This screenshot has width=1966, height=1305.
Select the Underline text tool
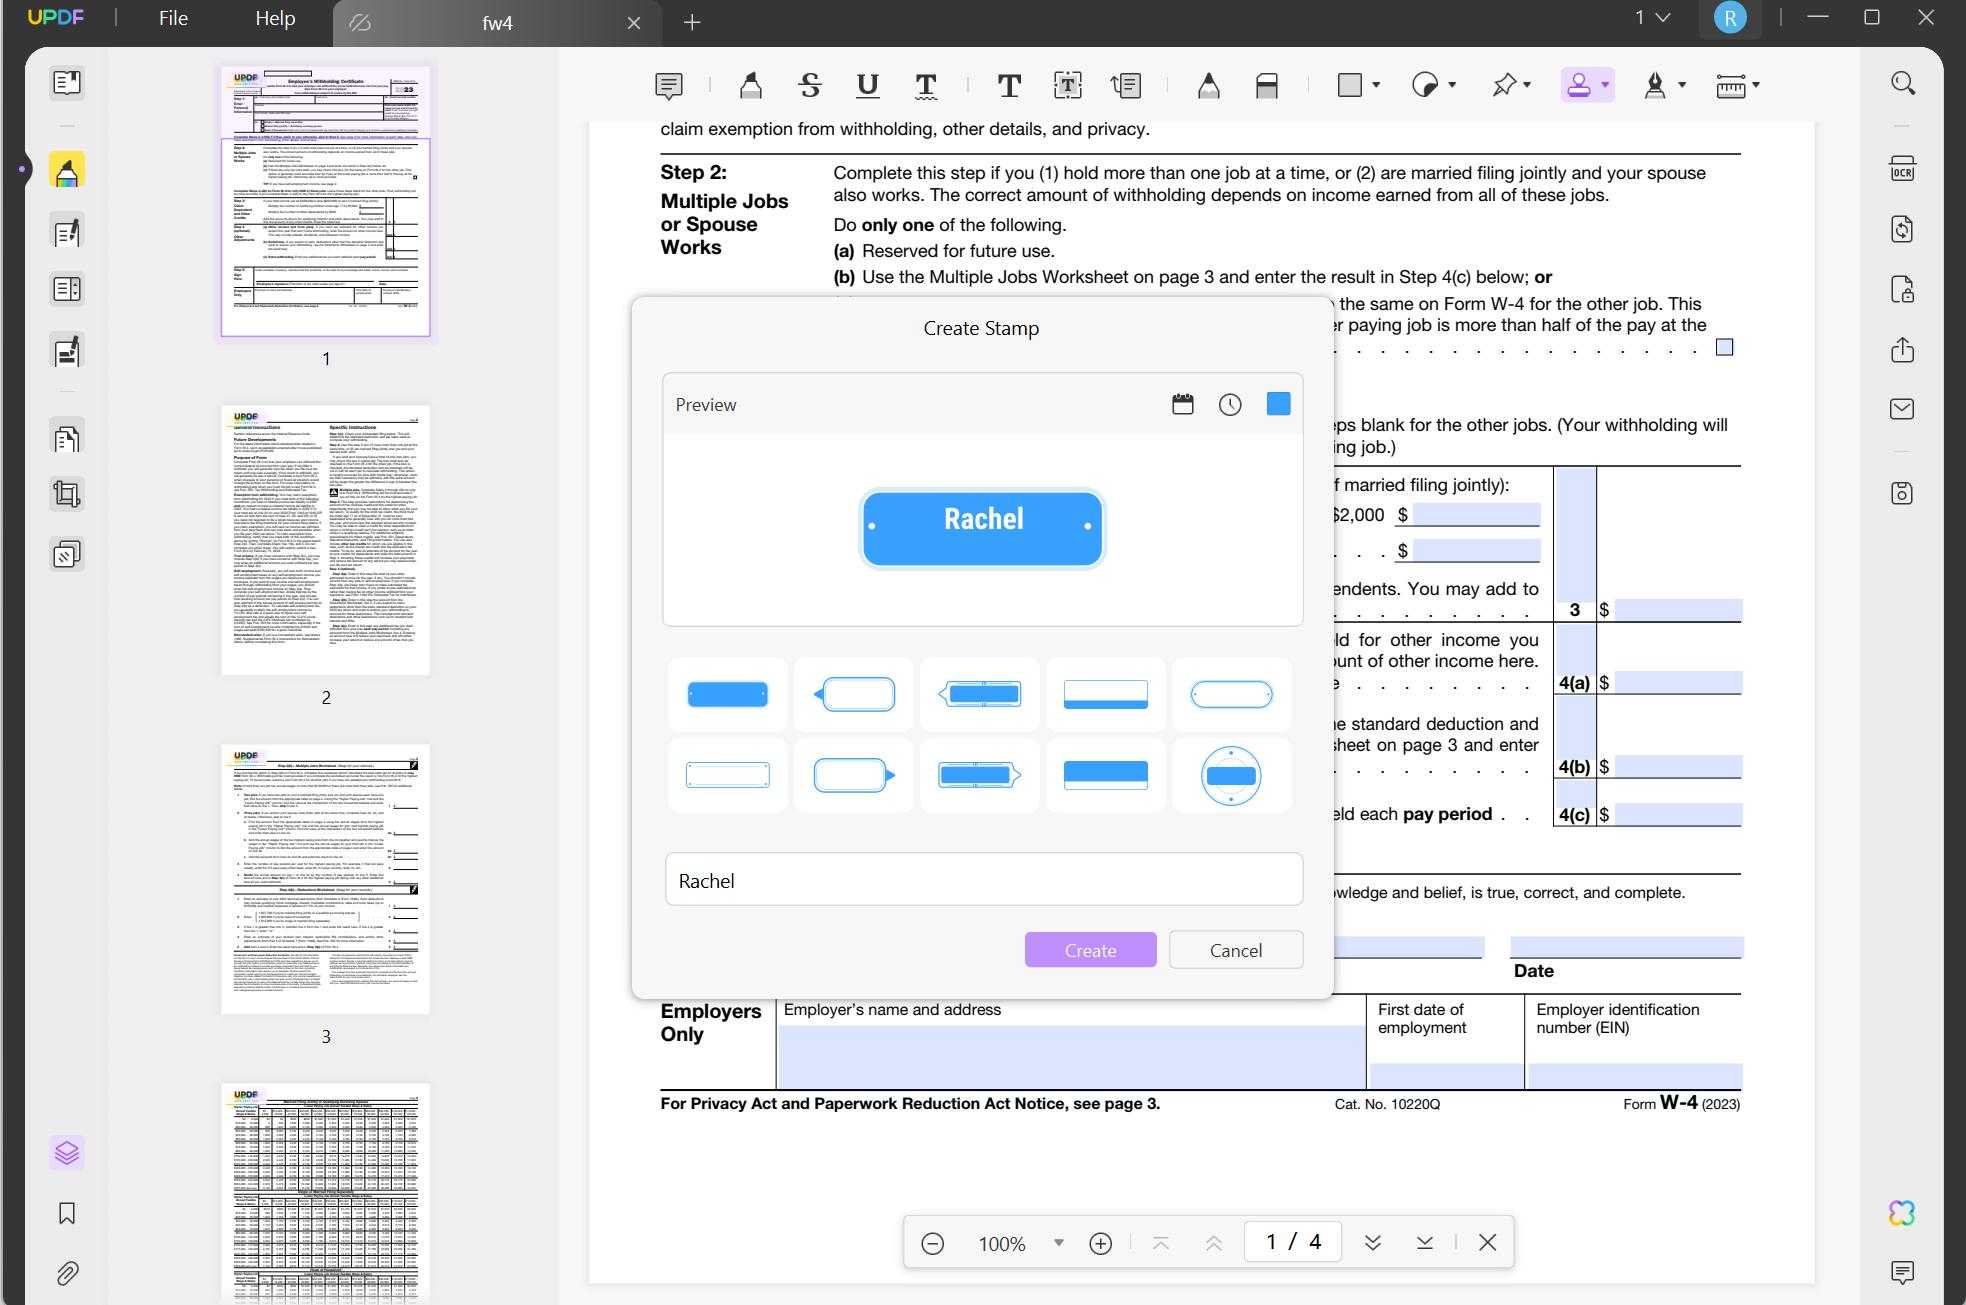(866, 86)
